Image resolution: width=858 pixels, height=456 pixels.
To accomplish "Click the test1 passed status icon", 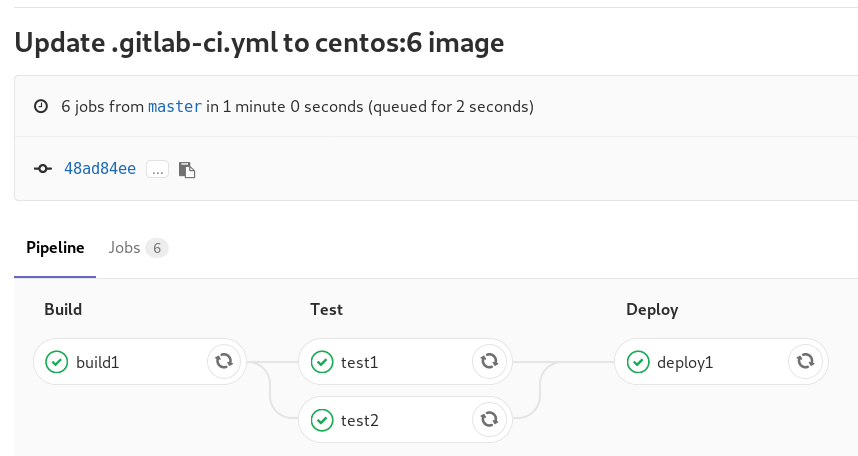I will click(321, 362).
